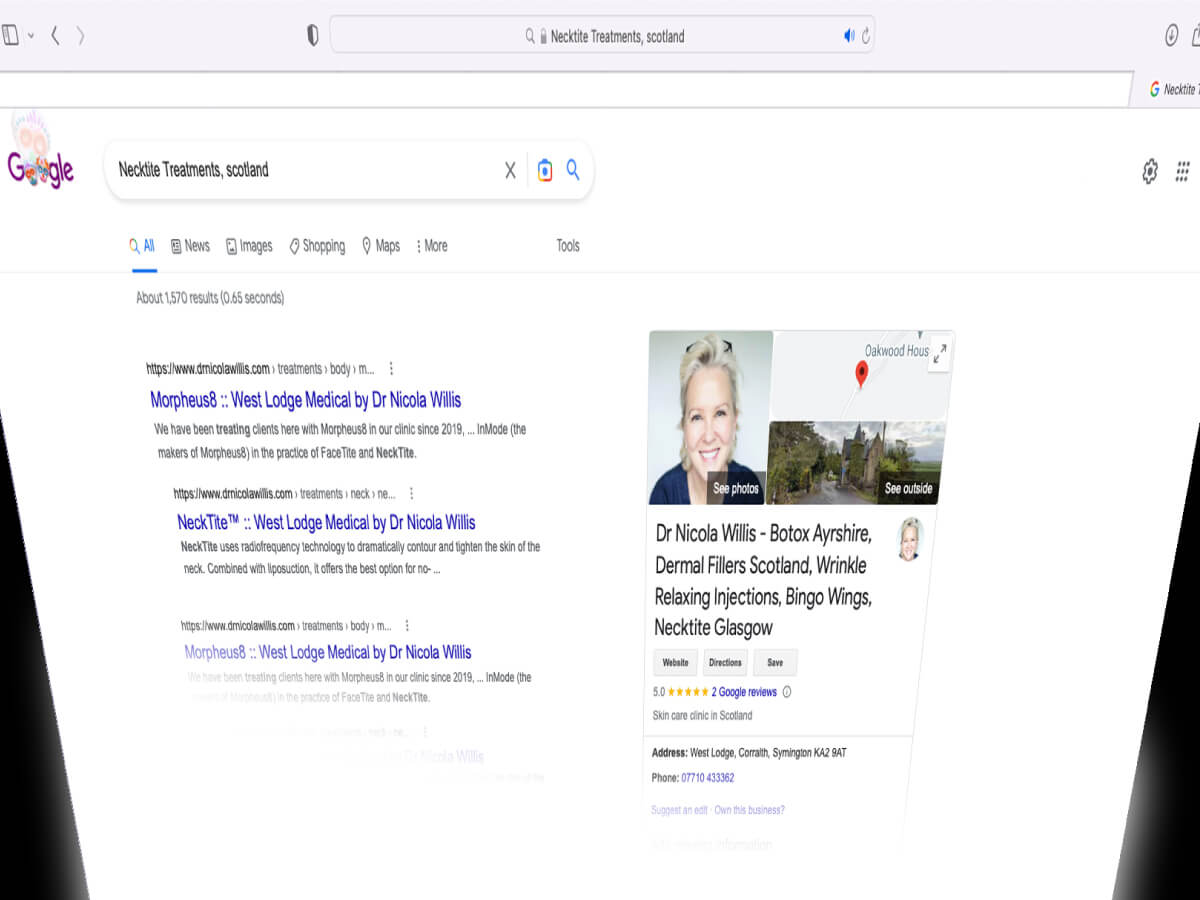The height and width of the screenshot is (900, 1200).
Task: Open NeckTite West Lodge Medical result link
Action: (326, 522)
